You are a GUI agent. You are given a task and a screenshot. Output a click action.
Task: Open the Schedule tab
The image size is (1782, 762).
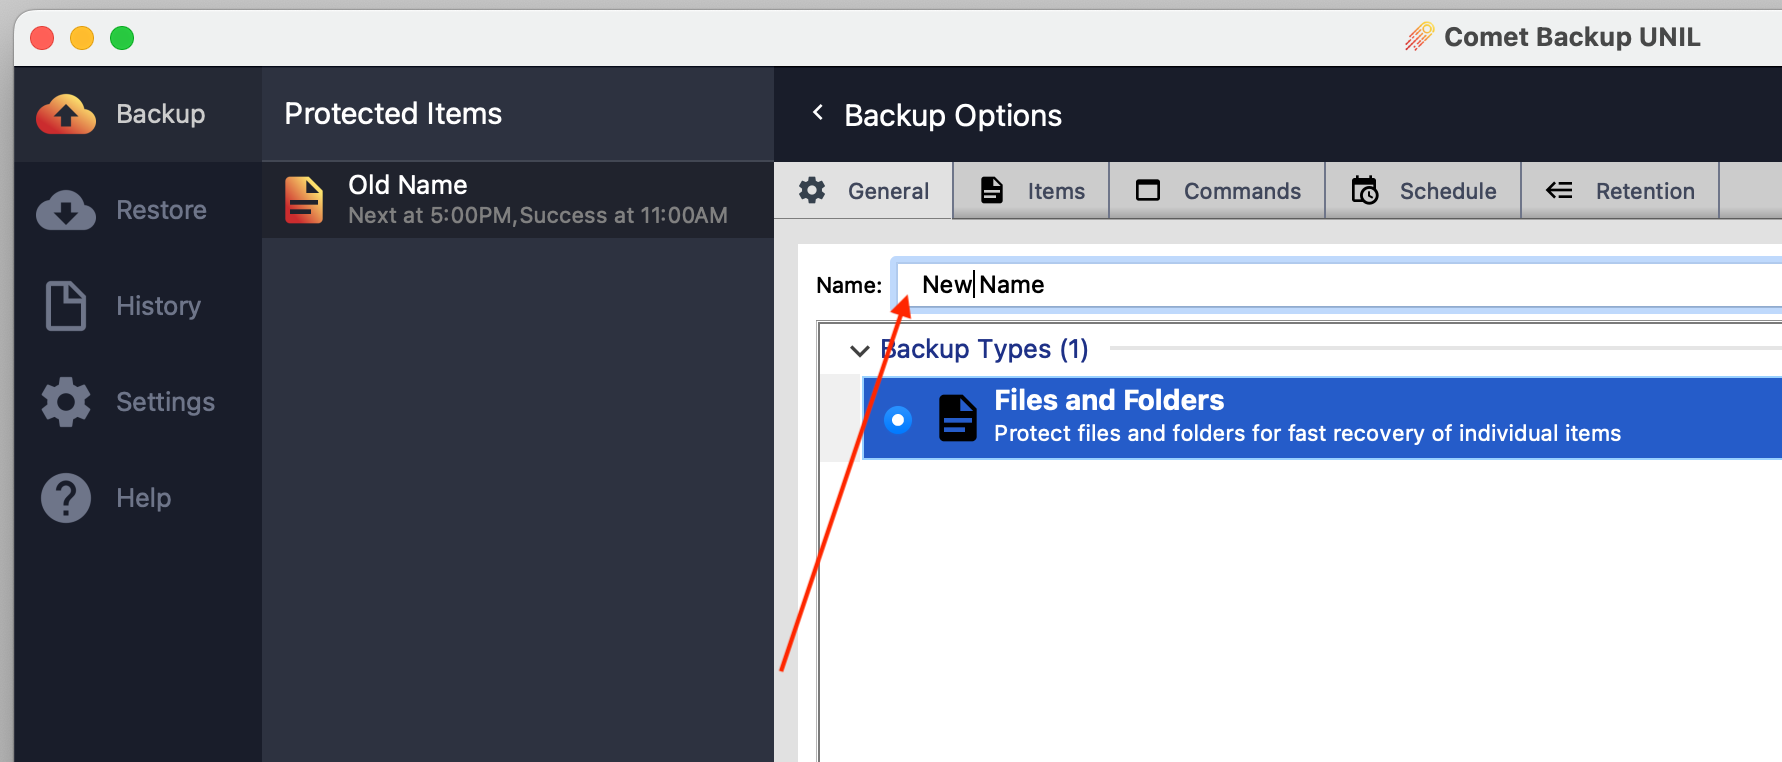click(x=1423, y=191)
